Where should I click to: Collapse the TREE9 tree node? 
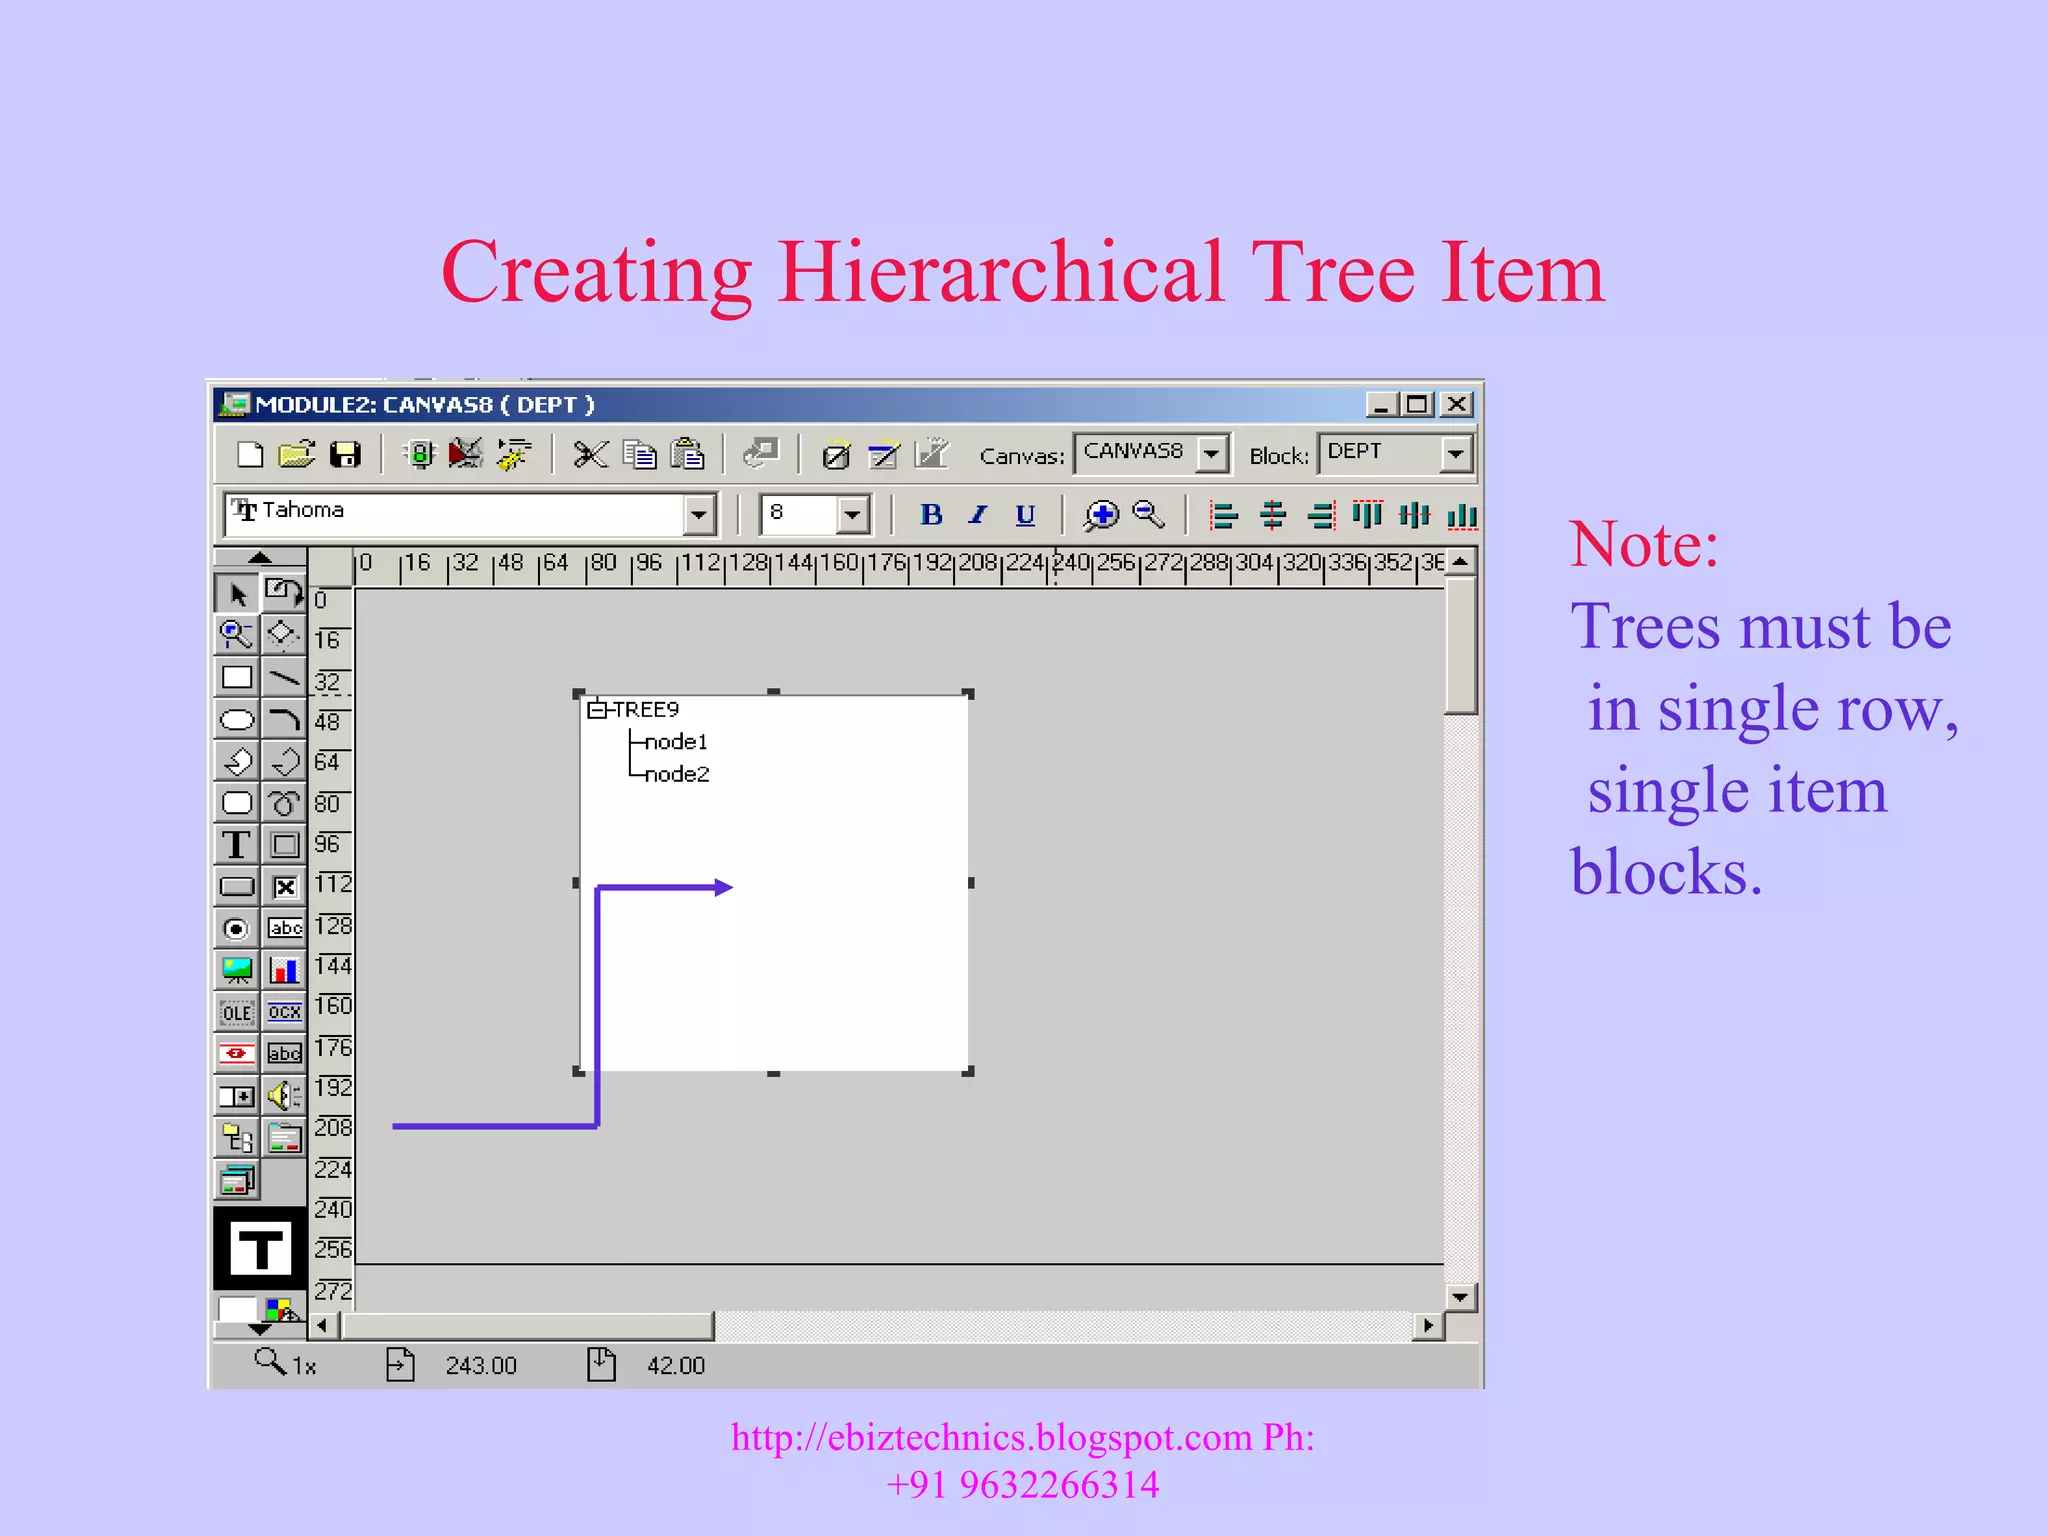coord(597,710)
